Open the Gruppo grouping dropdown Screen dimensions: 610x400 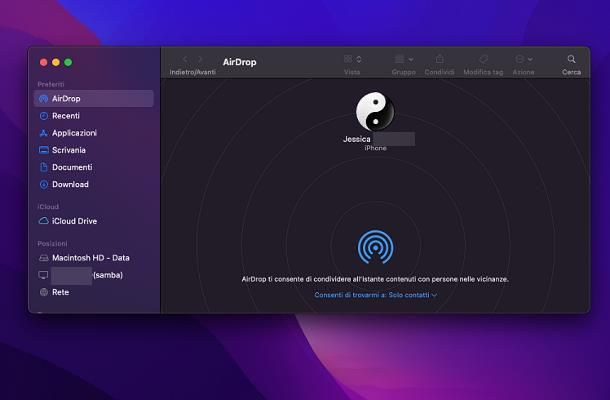(404, 59)
